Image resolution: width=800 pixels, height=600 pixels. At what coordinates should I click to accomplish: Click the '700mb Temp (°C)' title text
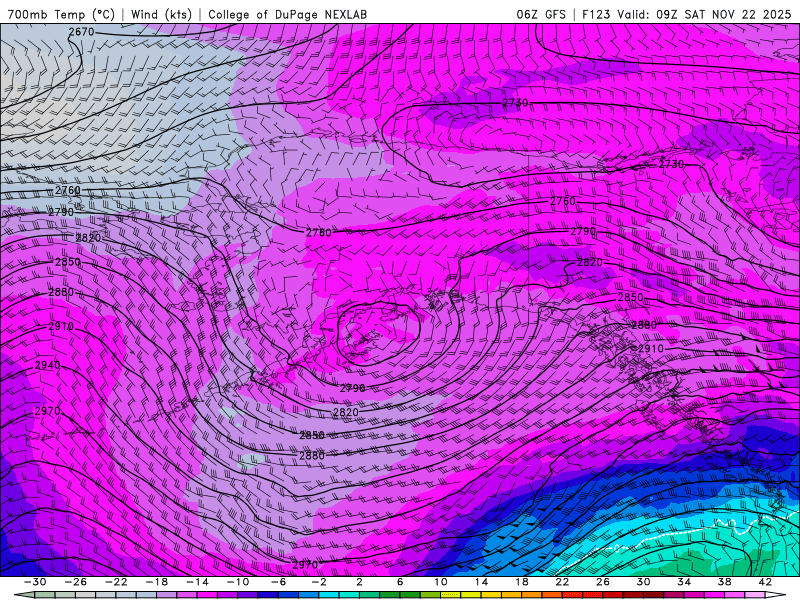point(61,14)
